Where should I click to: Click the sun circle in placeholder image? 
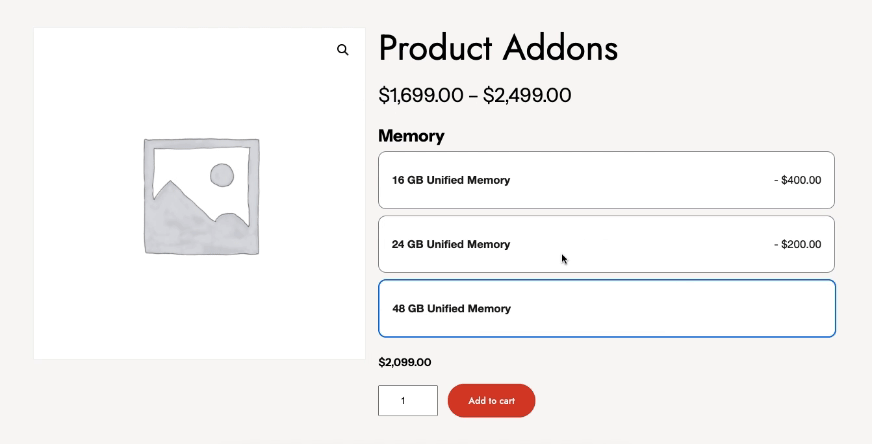(222, 177)
